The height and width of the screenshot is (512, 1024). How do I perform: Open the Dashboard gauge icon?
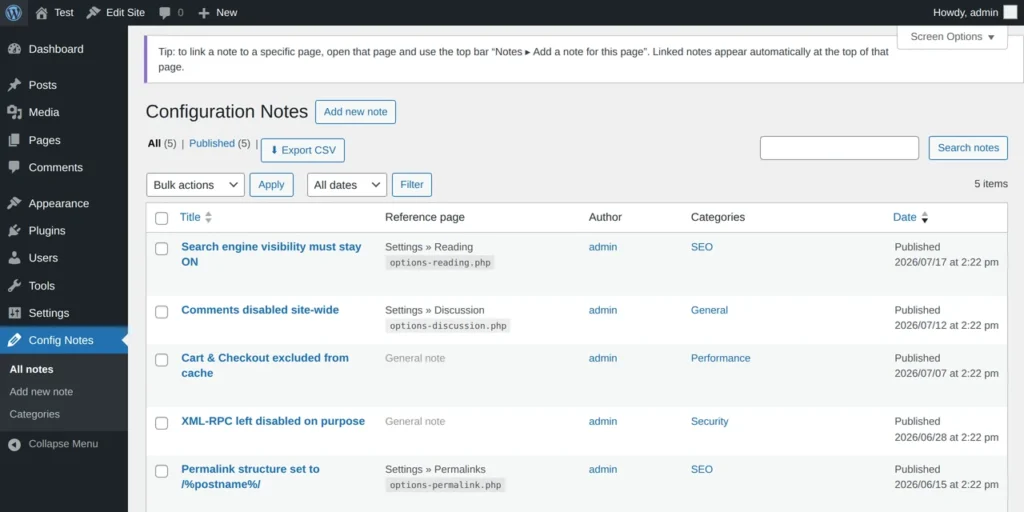tap(14, 49)
